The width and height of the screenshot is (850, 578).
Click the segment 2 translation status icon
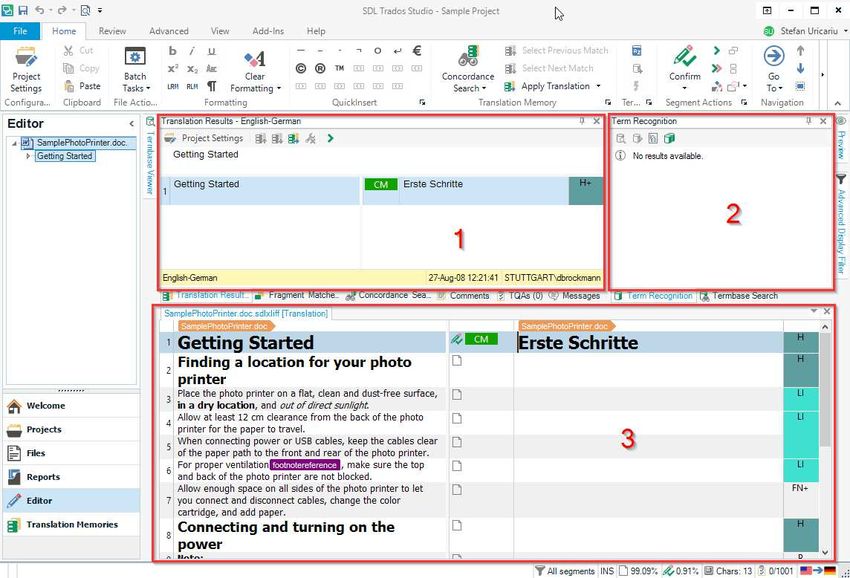click(x=457, y=361)
